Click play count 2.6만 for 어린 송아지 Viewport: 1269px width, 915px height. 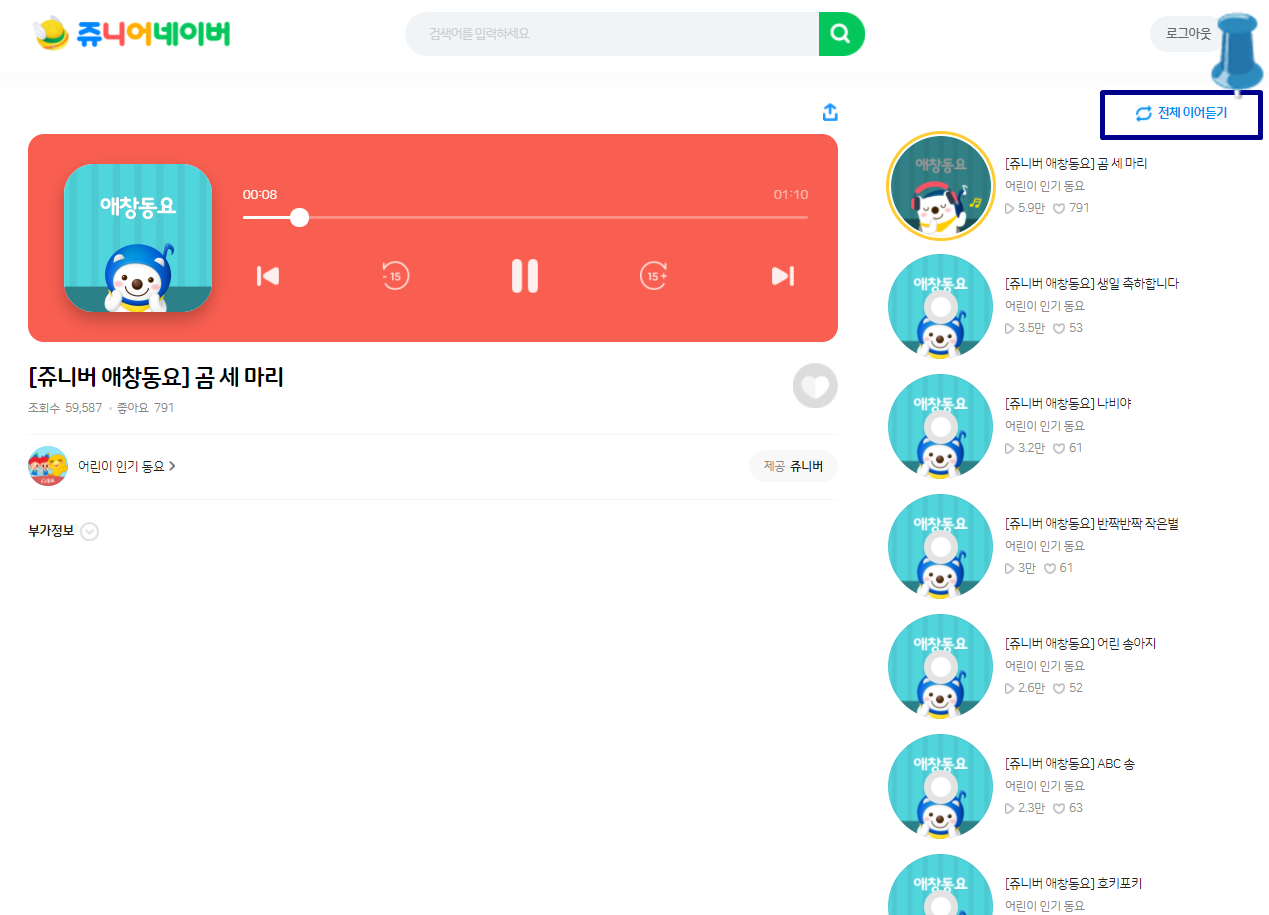coord(1025,688)
